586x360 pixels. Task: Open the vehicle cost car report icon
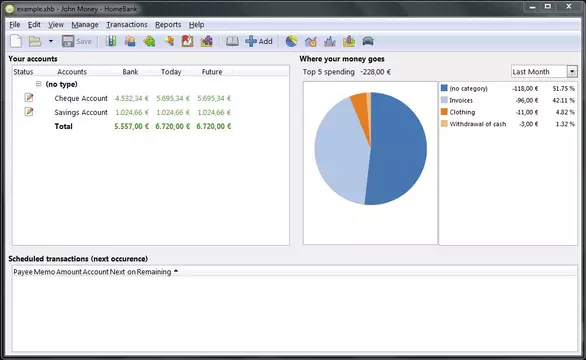tap(368, 41)
